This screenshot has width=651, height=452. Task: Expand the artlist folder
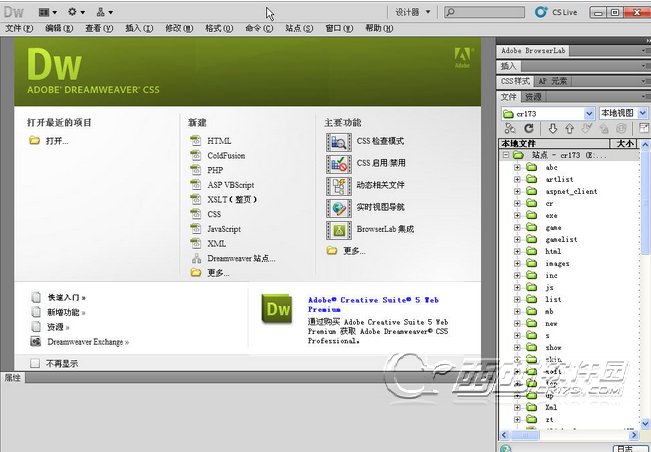(x=517, y=179)
